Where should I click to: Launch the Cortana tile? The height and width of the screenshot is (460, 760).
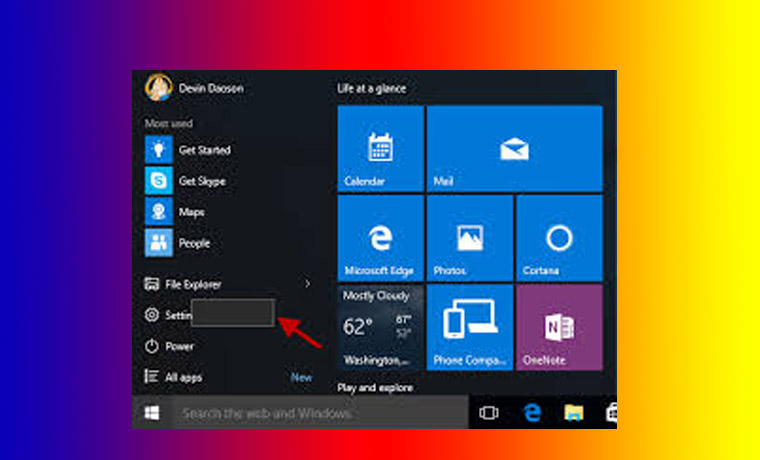(558, 237)
